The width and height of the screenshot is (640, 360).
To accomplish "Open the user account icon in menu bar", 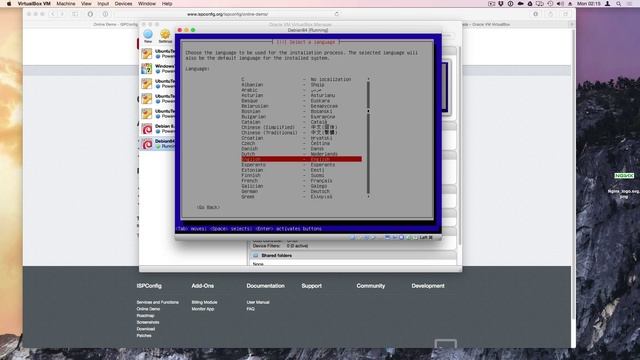I will 608,4.
